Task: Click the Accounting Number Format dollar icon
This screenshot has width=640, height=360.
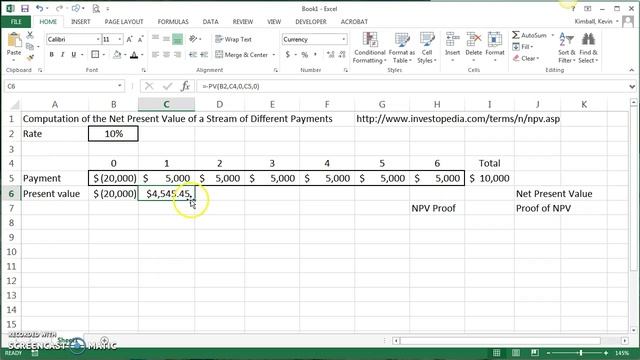Action: coord(288,54)
